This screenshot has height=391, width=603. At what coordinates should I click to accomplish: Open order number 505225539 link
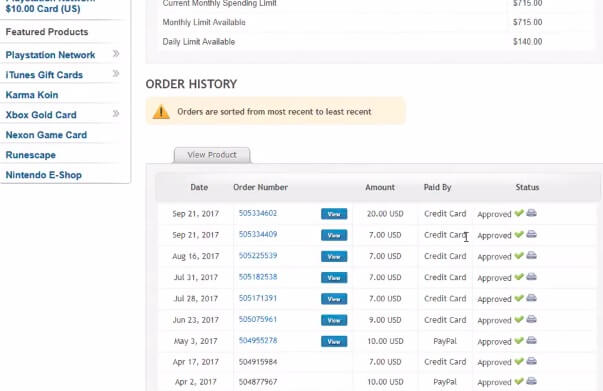tap(258, 255)
